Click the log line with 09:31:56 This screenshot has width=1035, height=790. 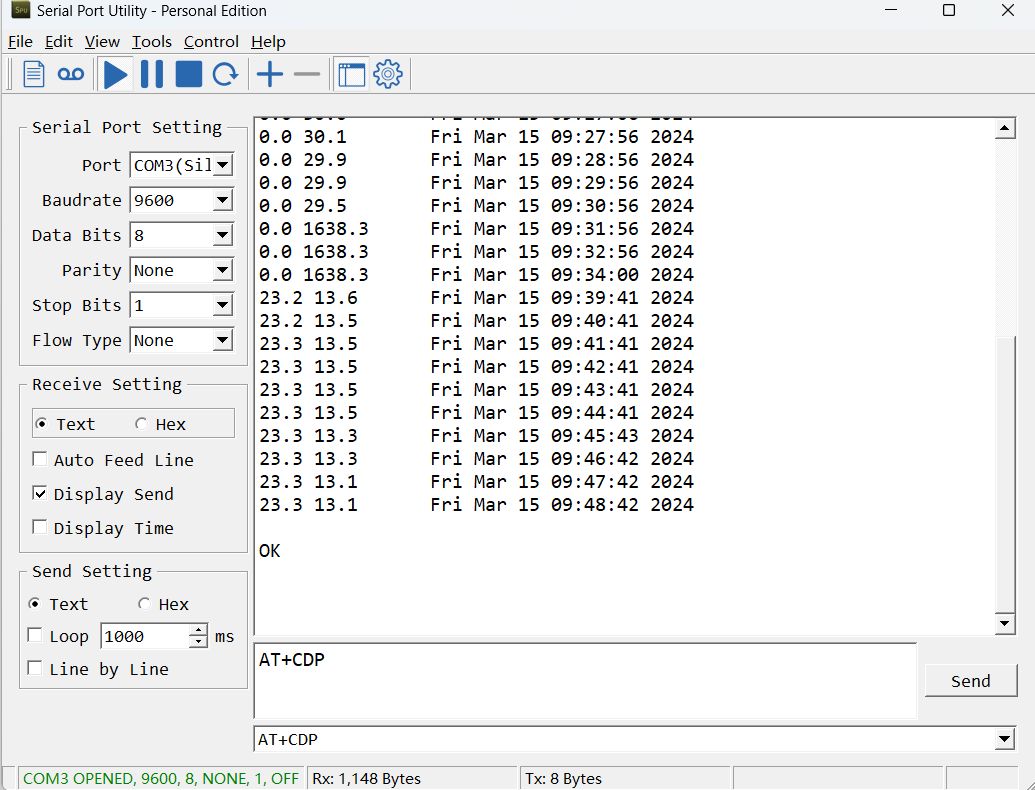pyautogui.click(x=476, y=228)
